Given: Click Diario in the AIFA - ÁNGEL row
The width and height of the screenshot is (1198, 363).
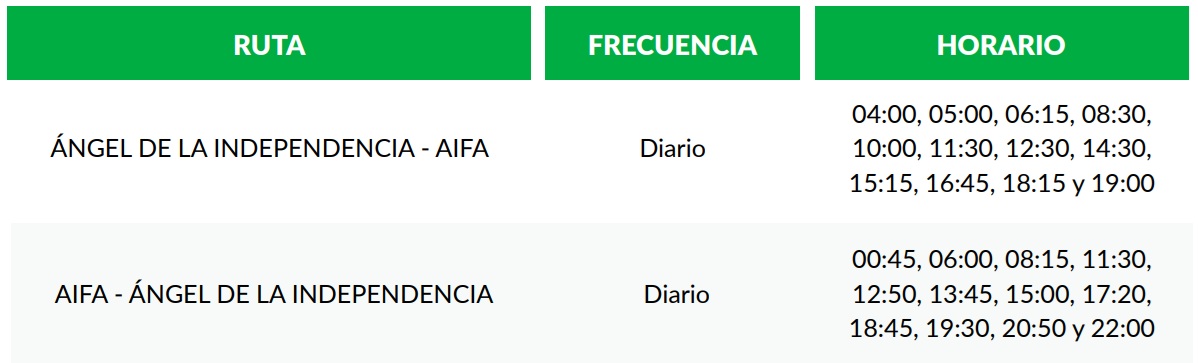Looking at the screenshot, I should (x=676, y=294).
